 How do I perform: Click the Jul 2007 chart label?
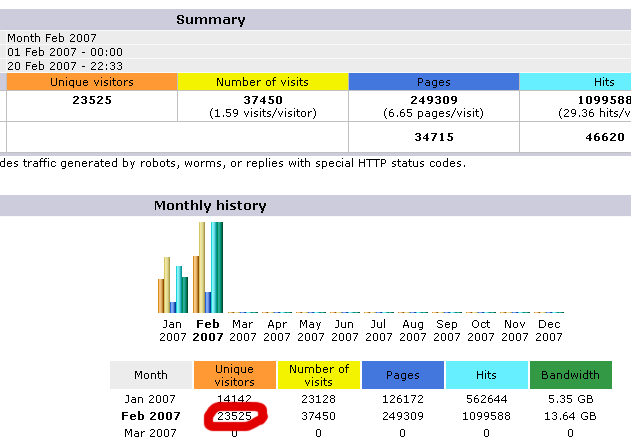pos(379,330)
